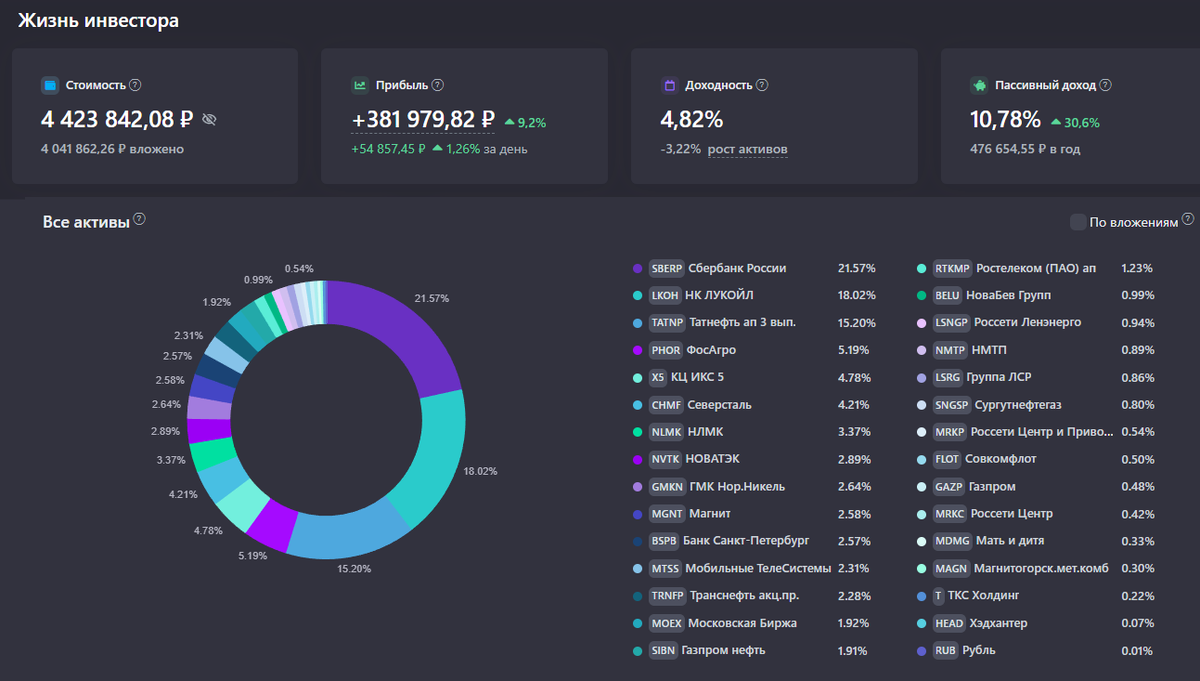Click the MRKC ticker badge
1200x681 pixels.
pos(950,514)
